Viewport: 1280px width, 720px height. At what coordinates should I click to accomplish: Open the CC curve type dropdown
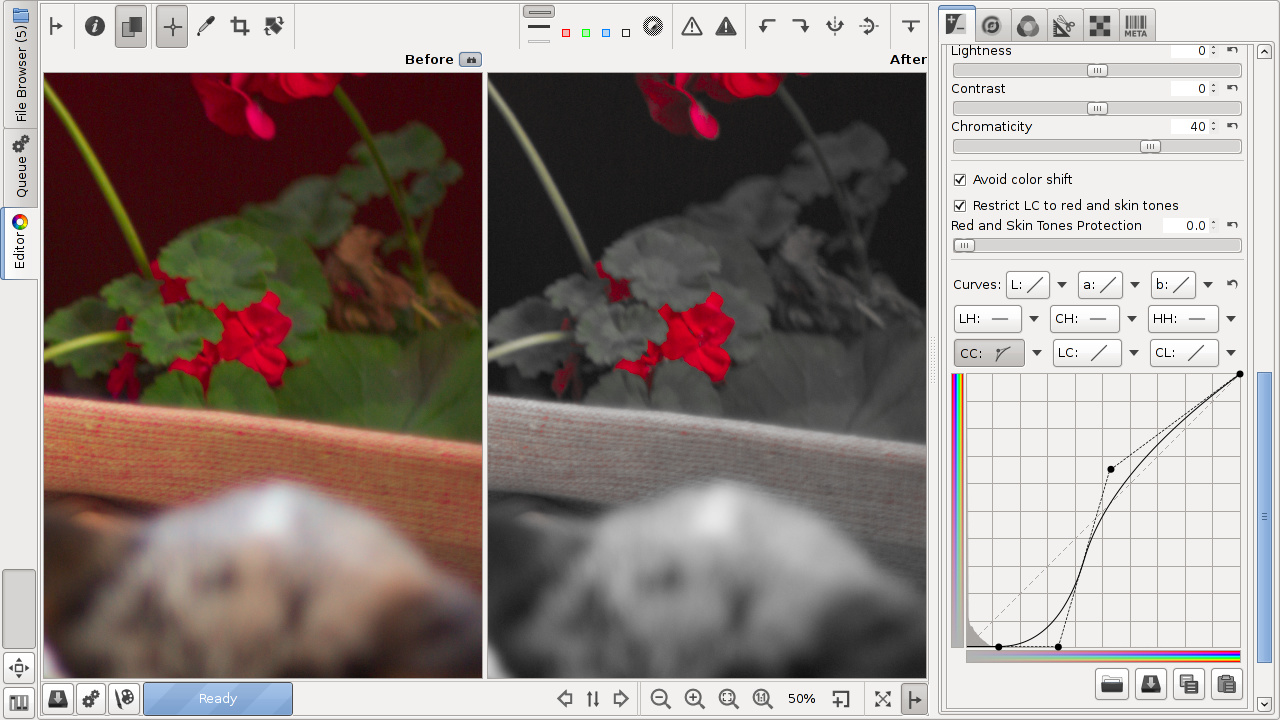coord(1037,353)
